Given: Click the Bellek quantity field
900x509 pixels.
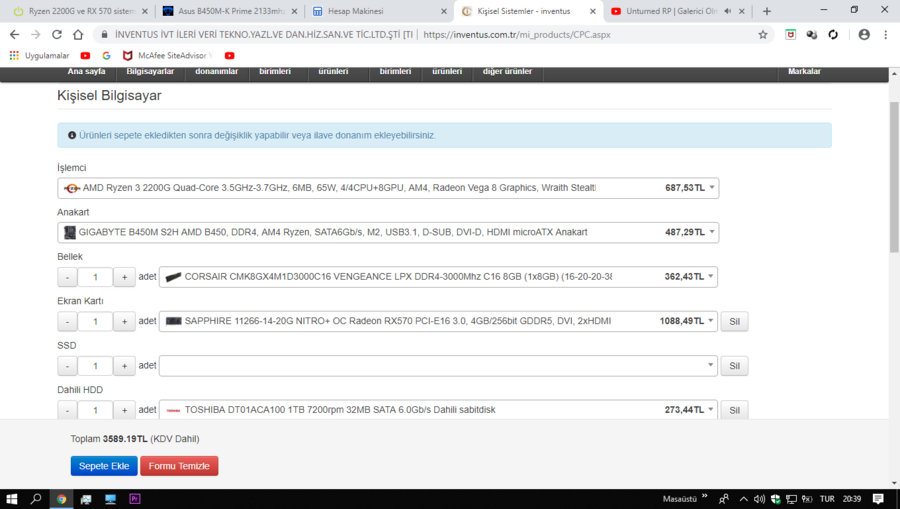Looking at the screenshot, I should pyautogui.click(x=95, y=277).
